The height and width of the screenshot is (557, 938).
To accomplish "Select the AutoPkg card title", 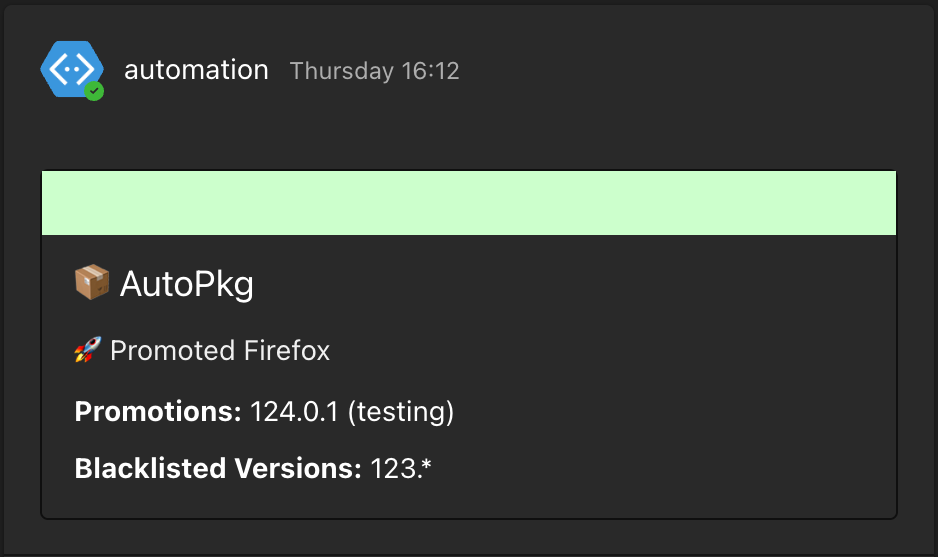I will (187, 285).
